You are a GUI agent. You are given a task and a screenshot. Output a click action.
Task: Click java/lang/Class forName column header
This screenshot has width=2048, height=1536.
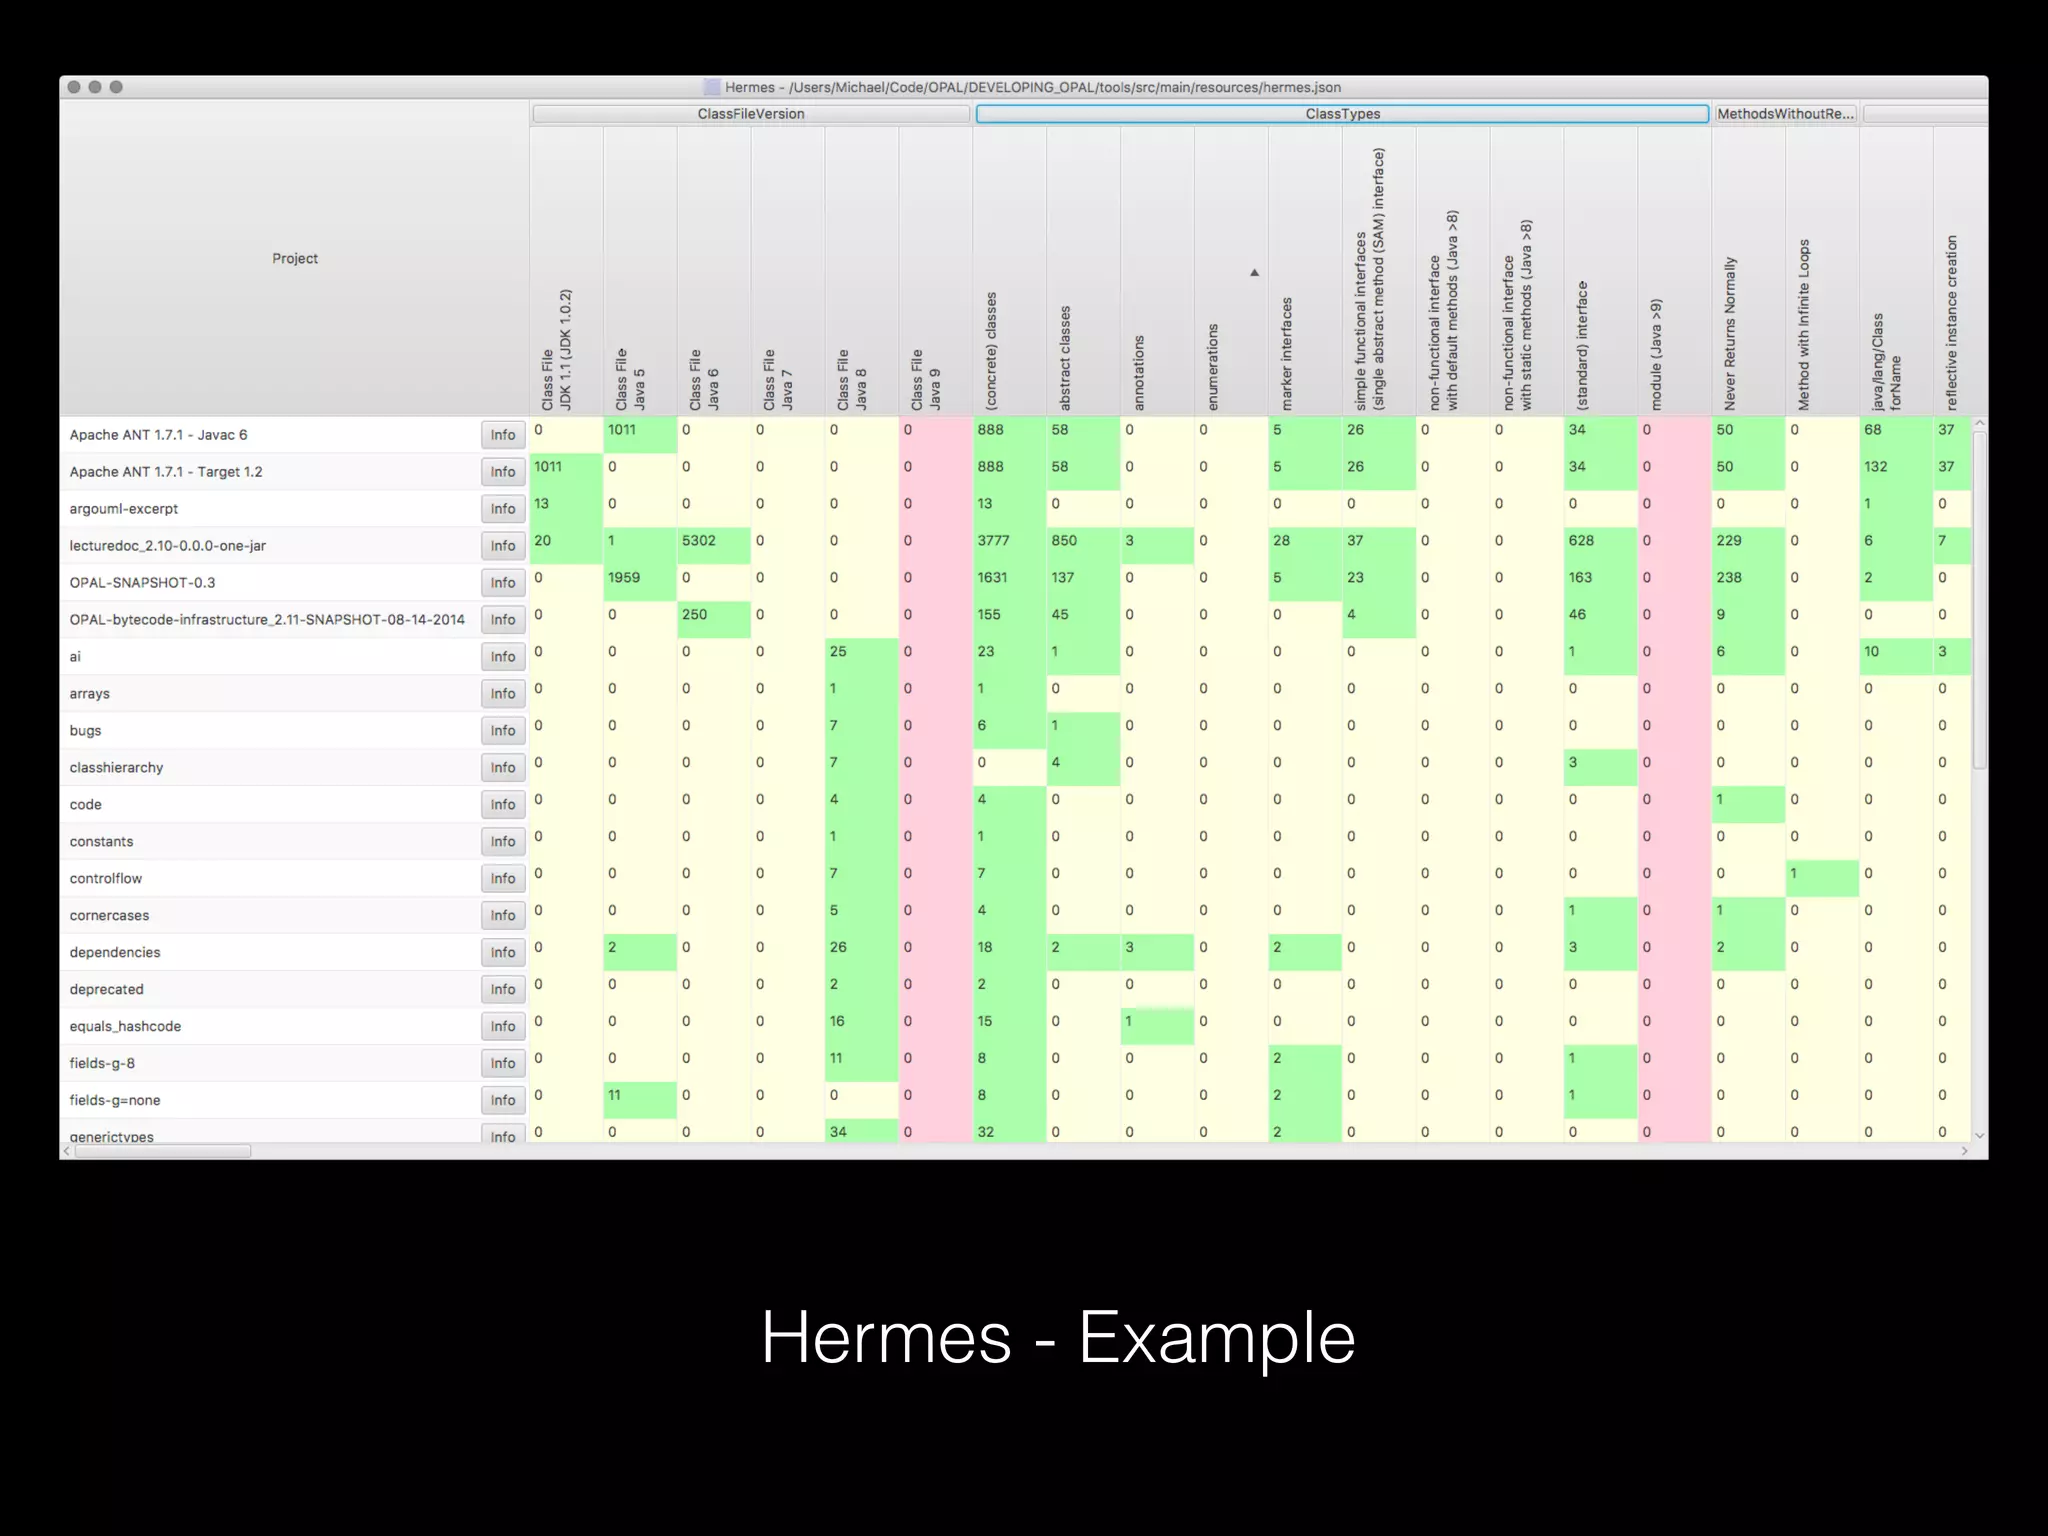point(1897,270)
